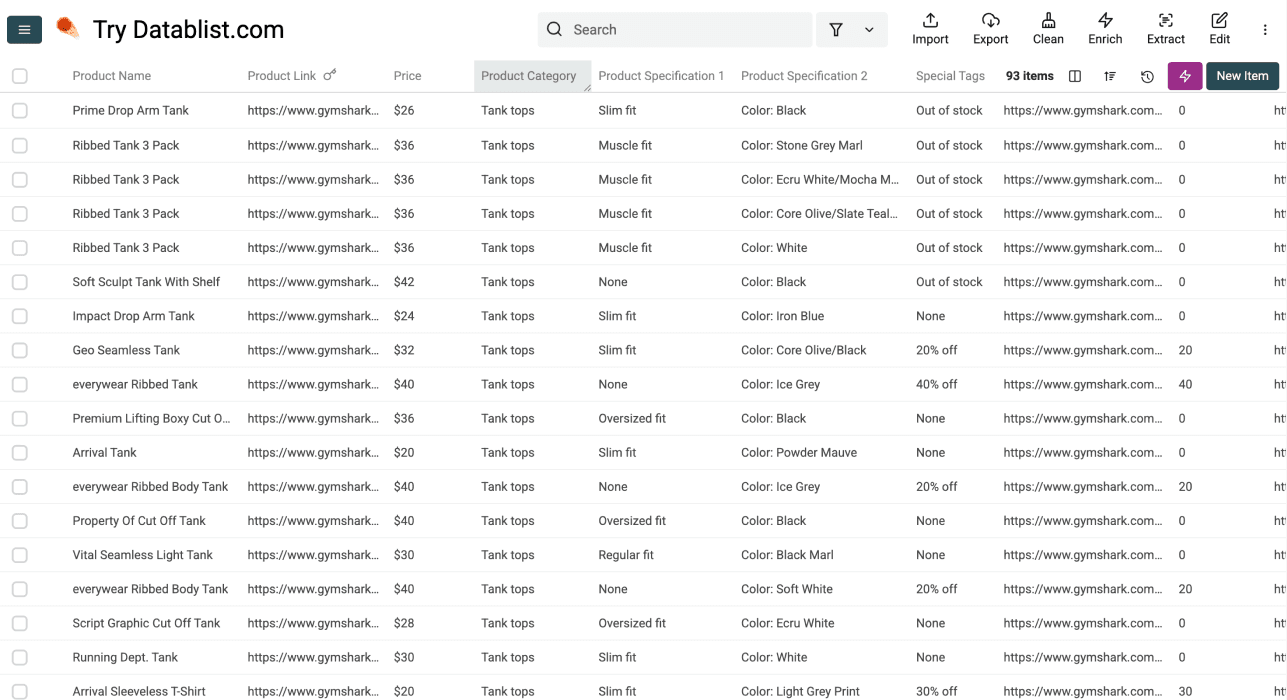
Task: Expand the filter dropdown chevron
Action: click(868, 29)
